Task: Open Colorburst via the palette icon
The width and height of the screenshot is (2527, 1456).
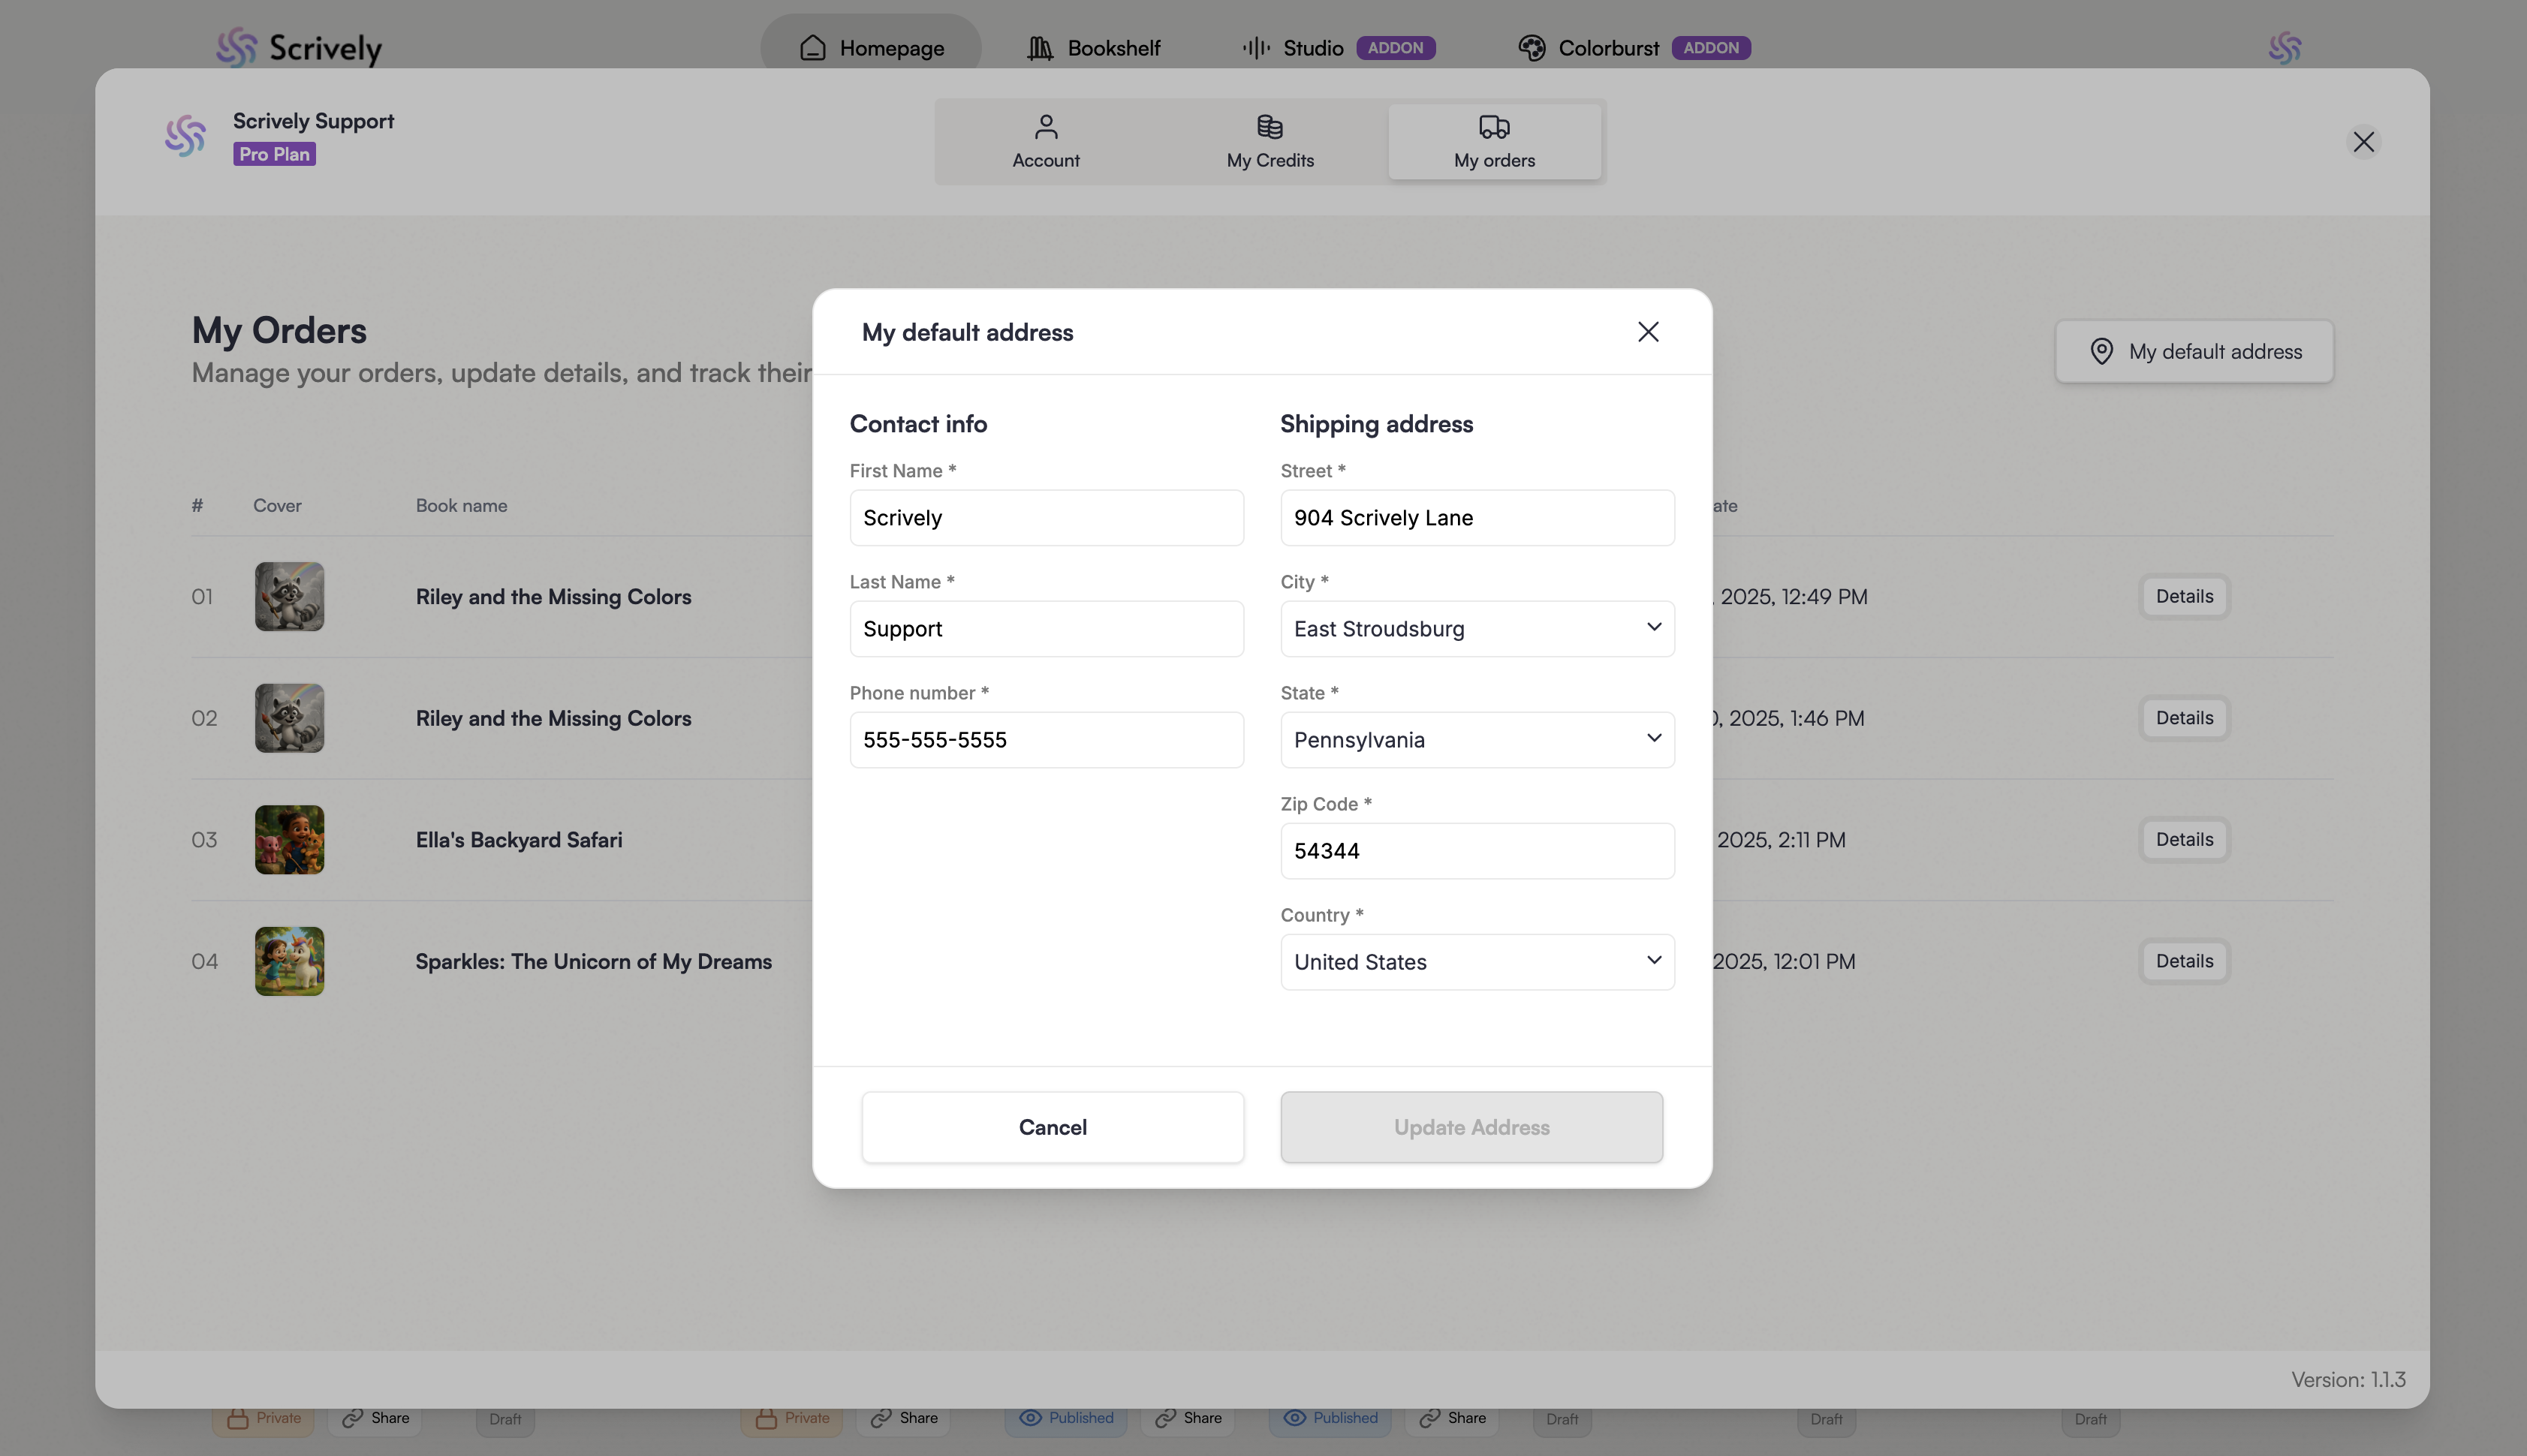Action: point(1531,48)
